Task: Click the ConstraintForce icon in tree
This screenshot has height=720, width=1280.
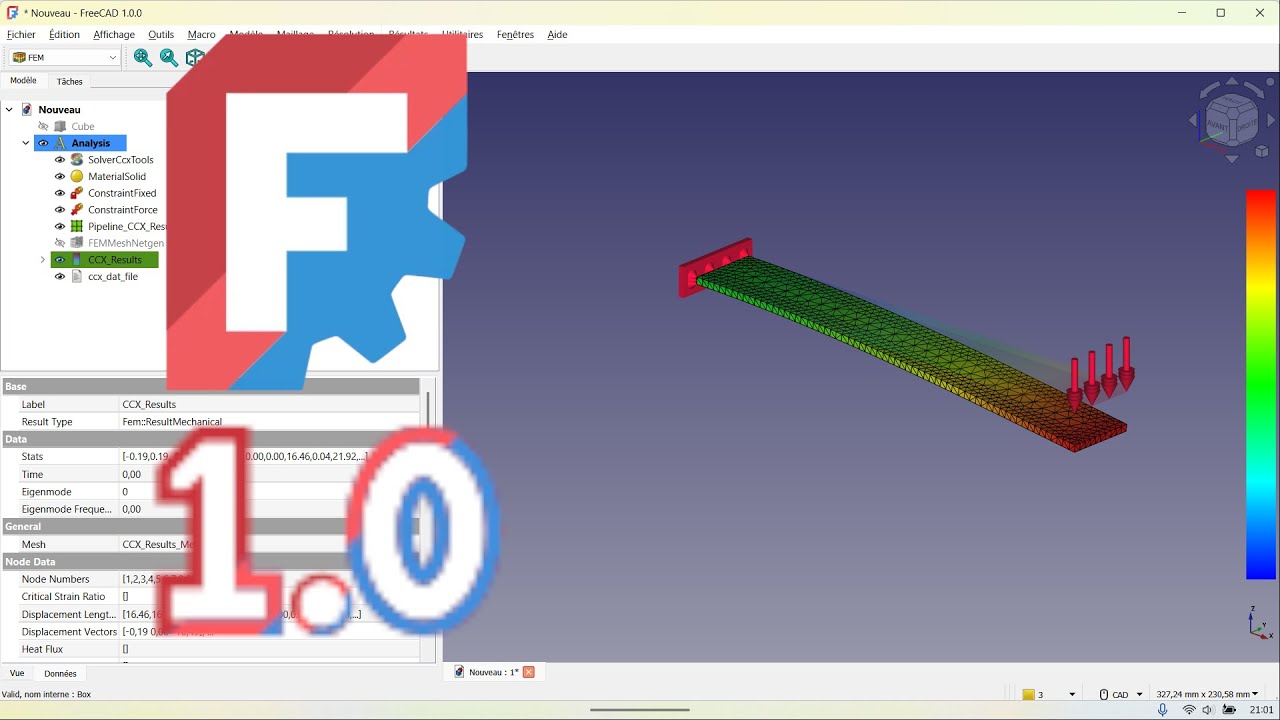Action: 77,210
